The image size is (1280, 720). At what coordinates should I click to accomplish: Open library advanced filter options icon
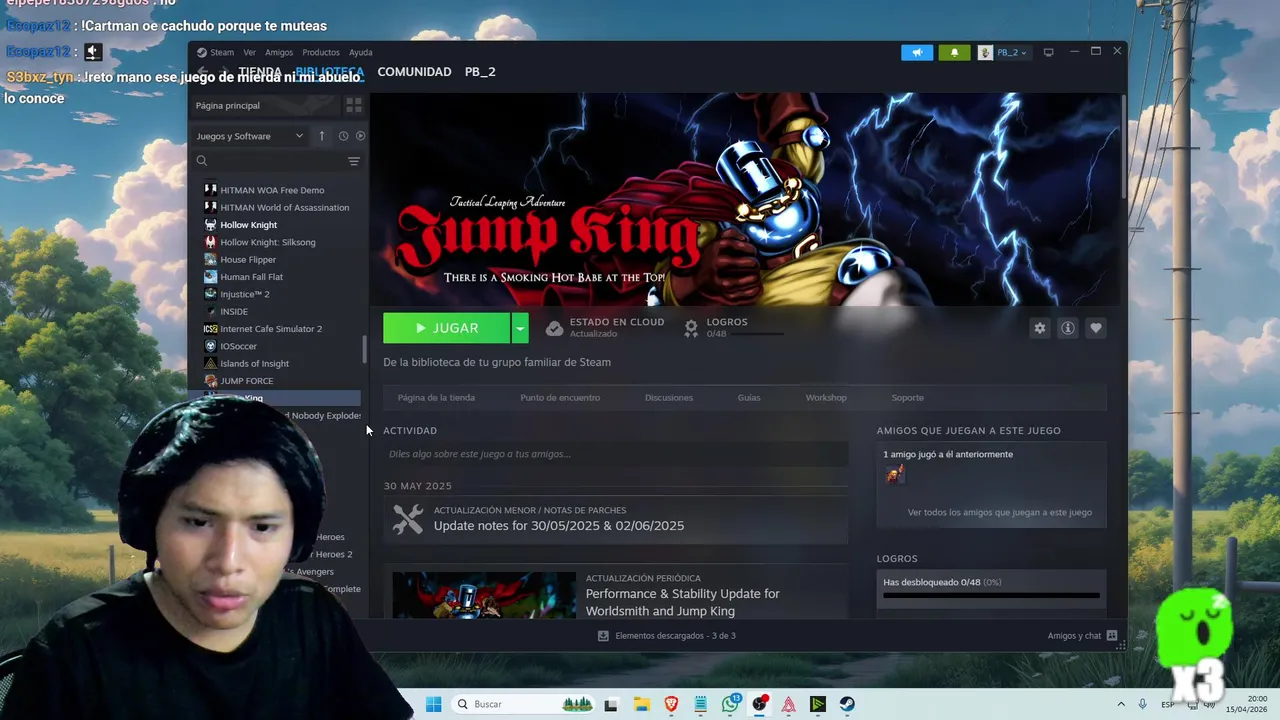click(353, 161)
